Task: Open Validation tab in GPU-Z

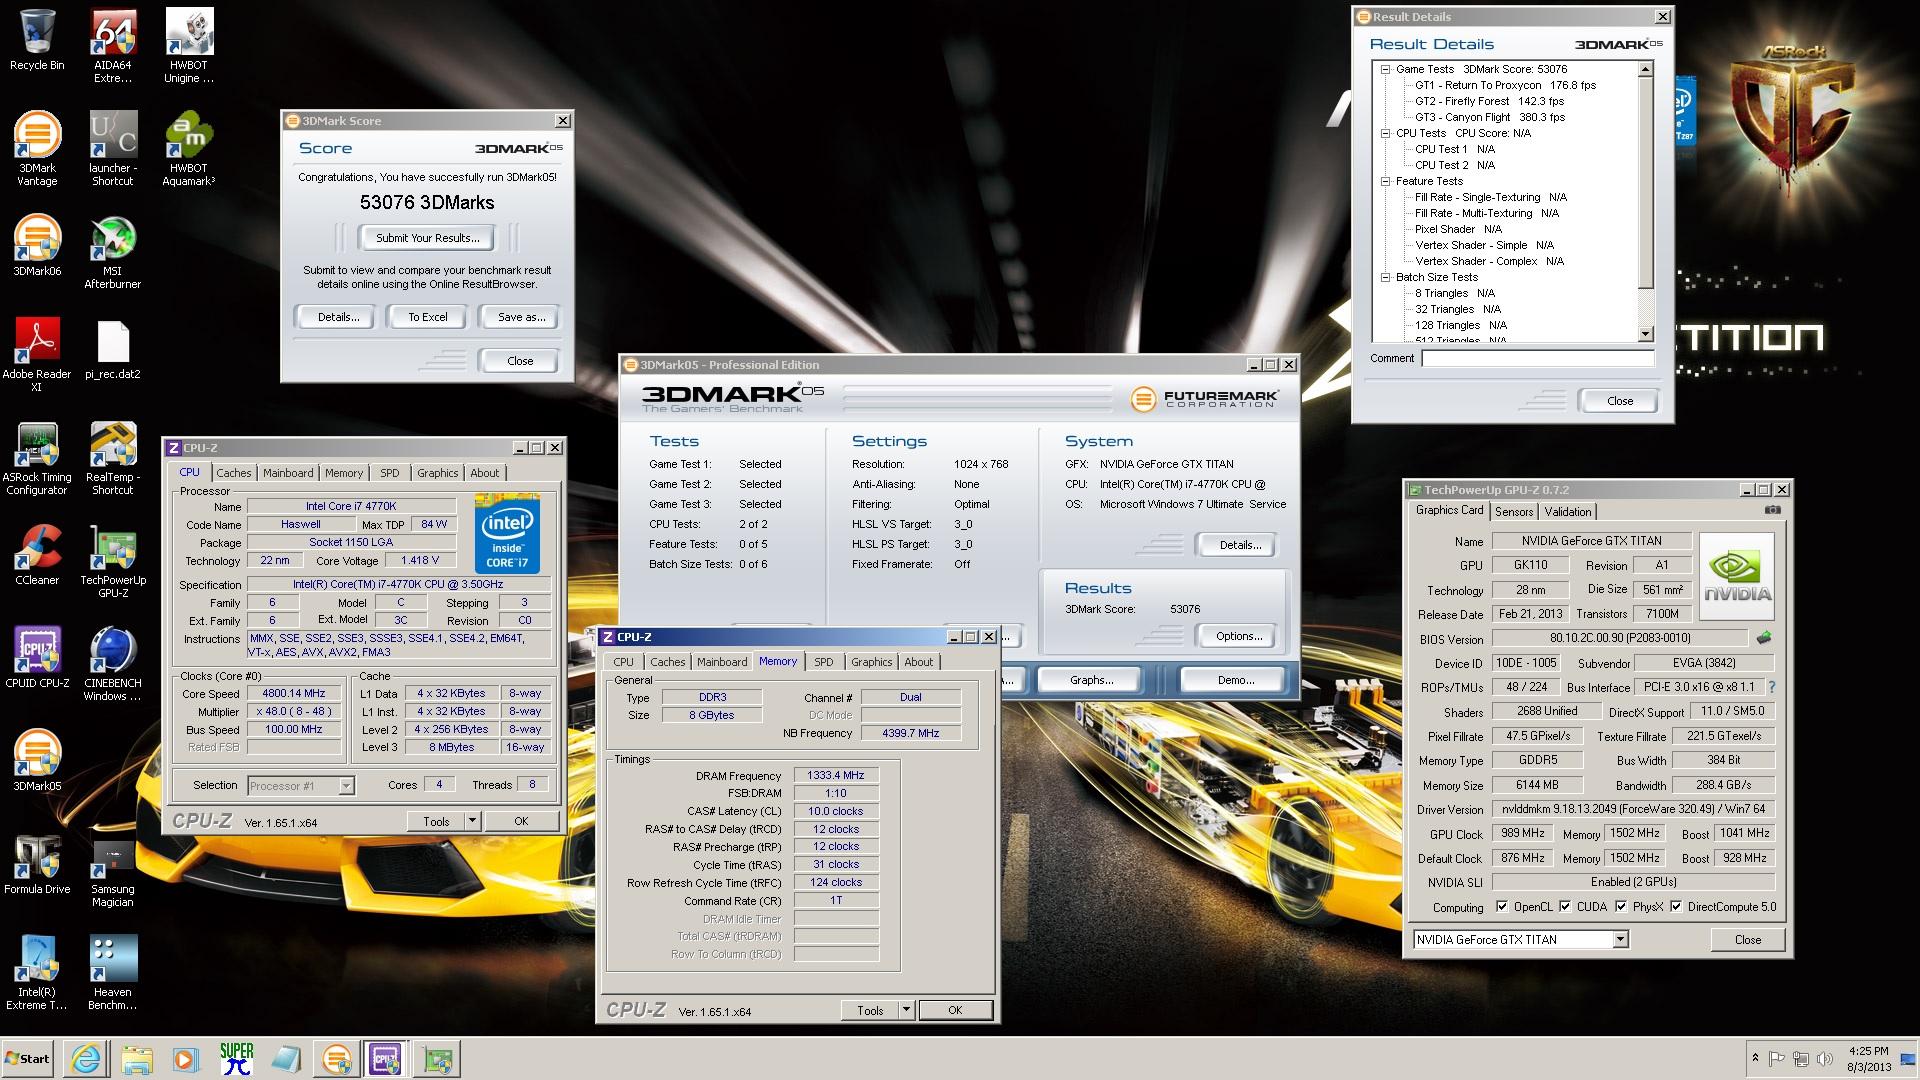Action: pyautogui.click(x=1567, y=511)
